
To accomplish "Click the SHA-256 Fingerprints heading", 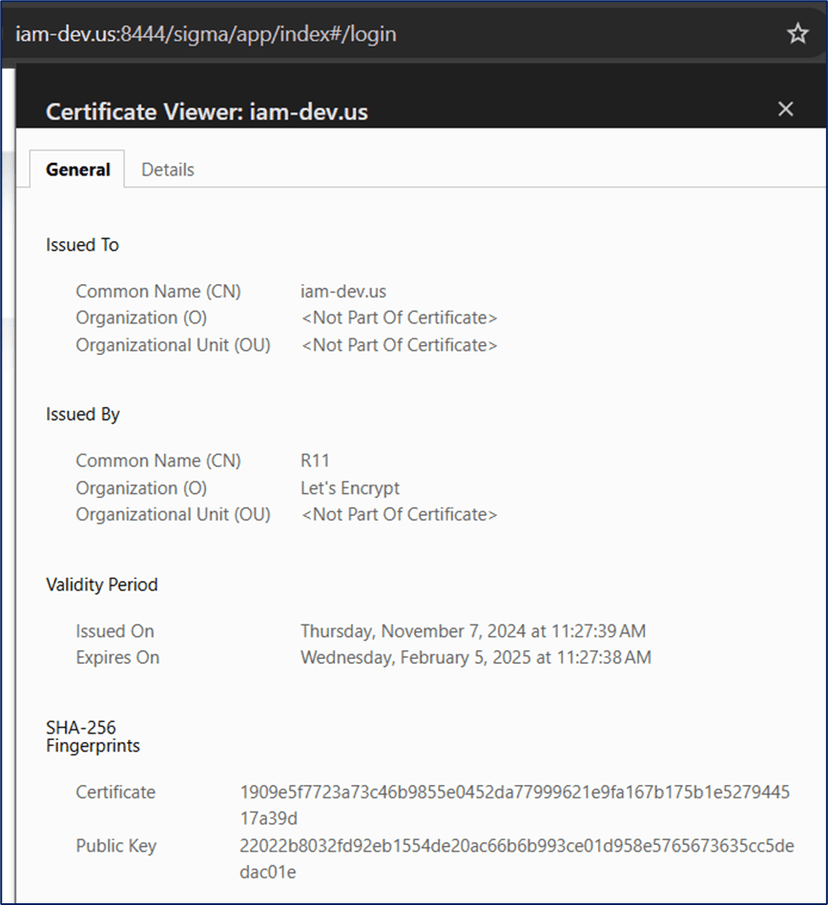I will [x=93, y=737].
